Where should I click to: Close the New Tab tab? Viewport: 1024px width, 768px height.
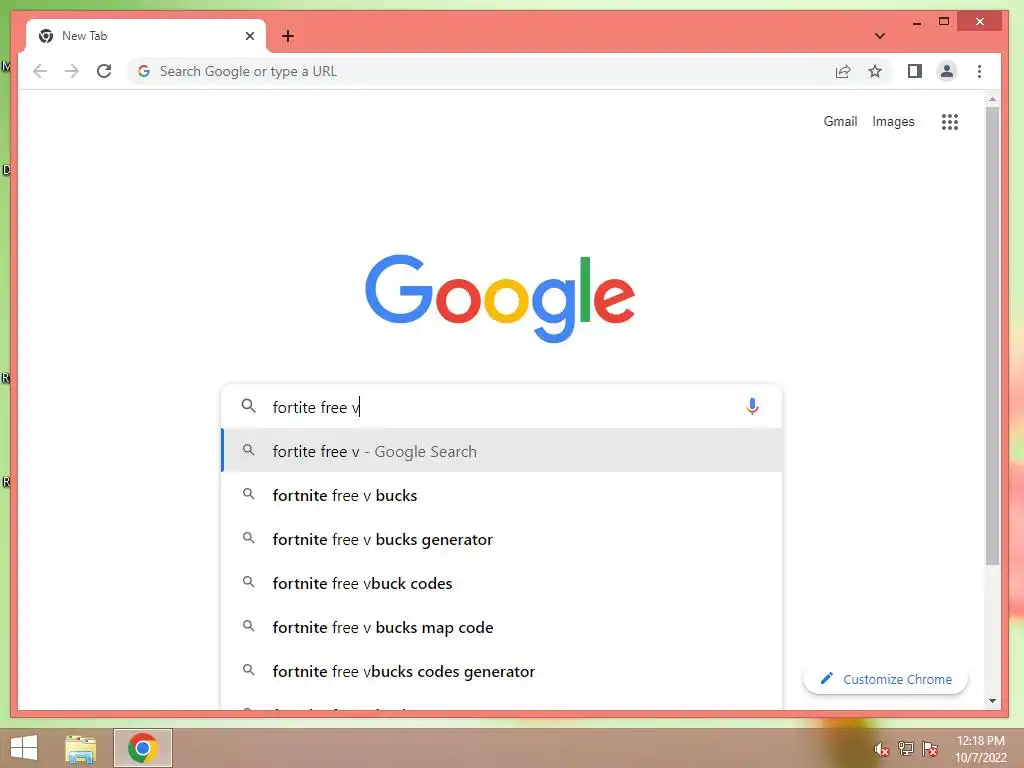click(x=249, y=36)
